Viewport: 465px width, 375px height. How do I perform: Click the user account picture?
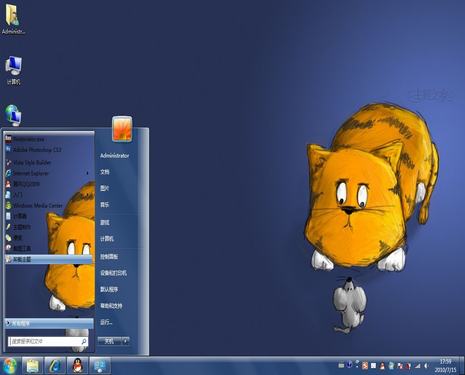[122, 129]
